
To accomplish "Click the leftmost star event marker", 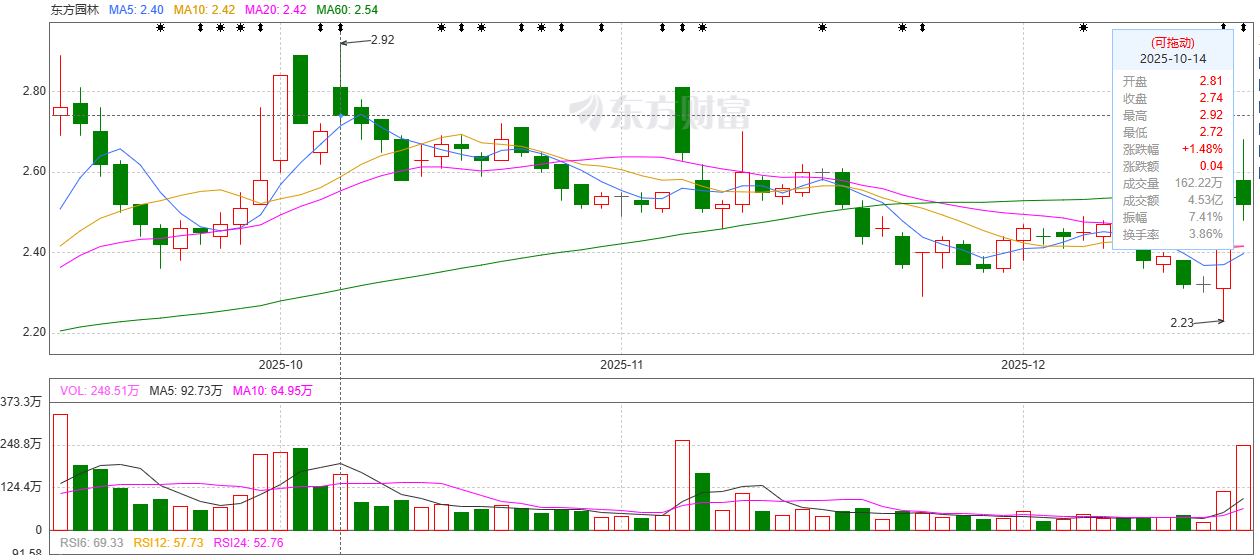I will 160,28.
